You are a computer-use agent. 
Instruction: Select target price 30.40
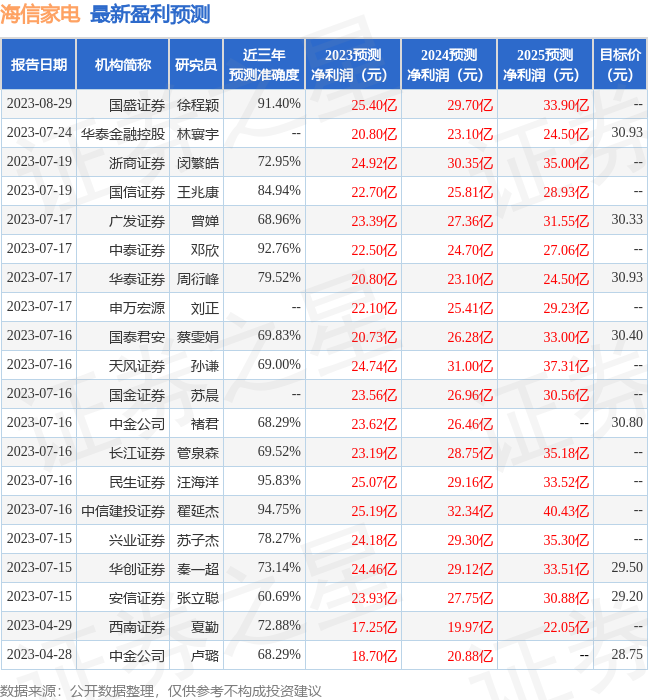pos(627,336)
